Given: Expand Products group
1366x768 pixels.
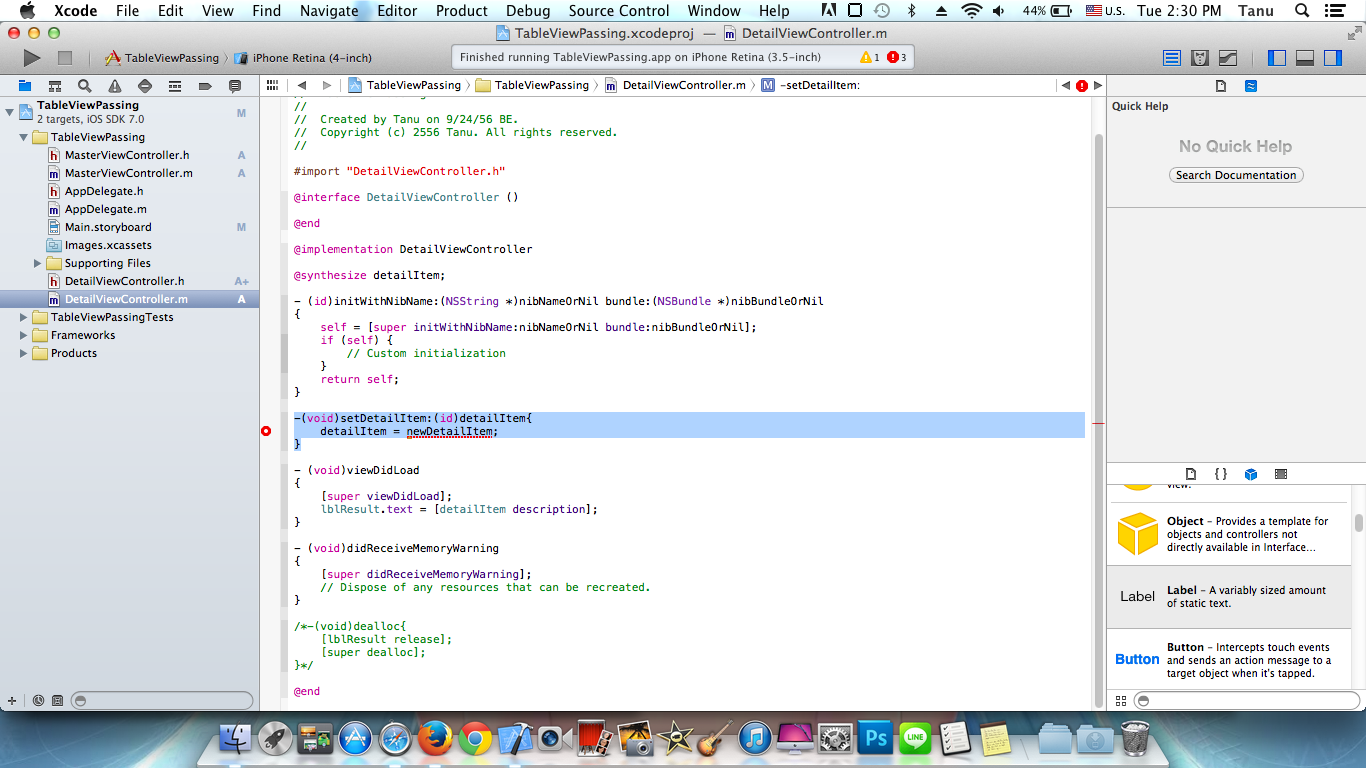Looking at the screenshot, I should point(24,353).
